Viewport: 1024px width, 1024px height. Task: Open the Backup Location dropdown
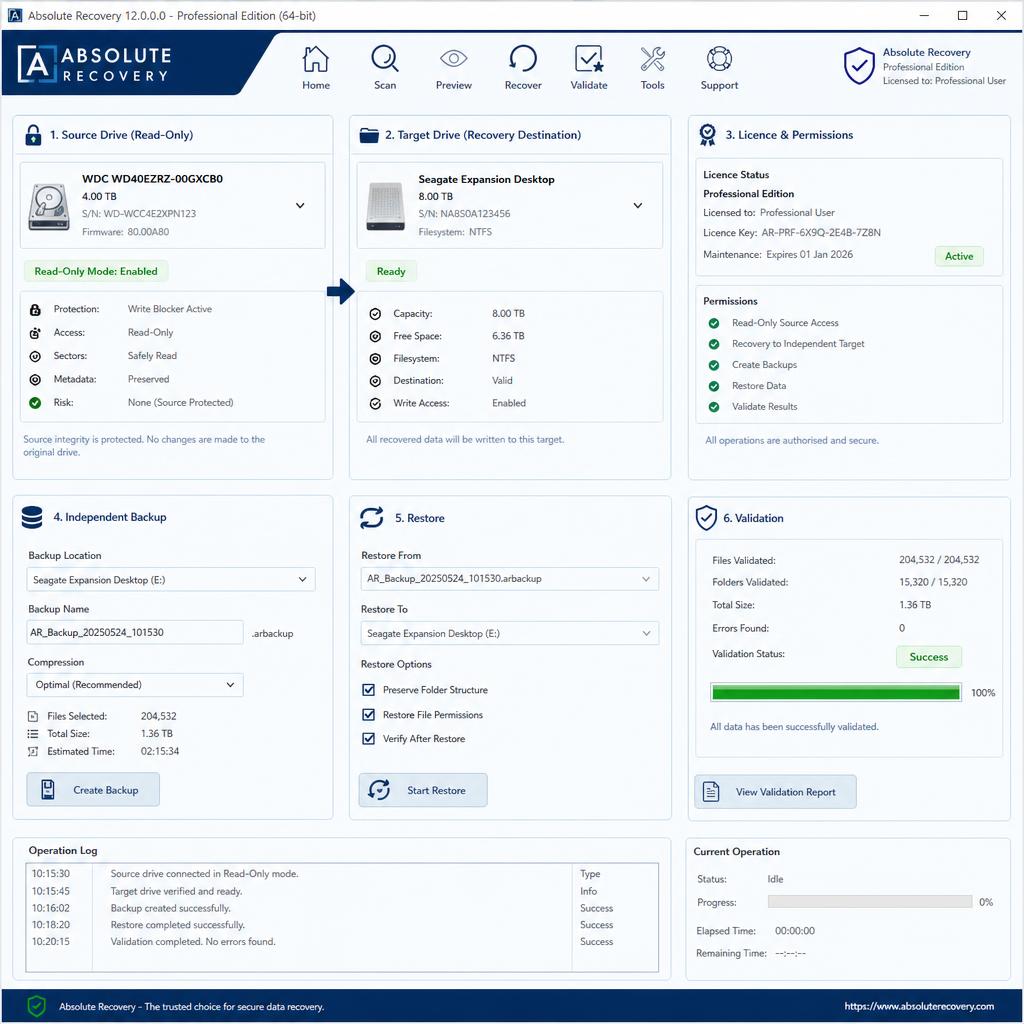click(x=170, y=579)
